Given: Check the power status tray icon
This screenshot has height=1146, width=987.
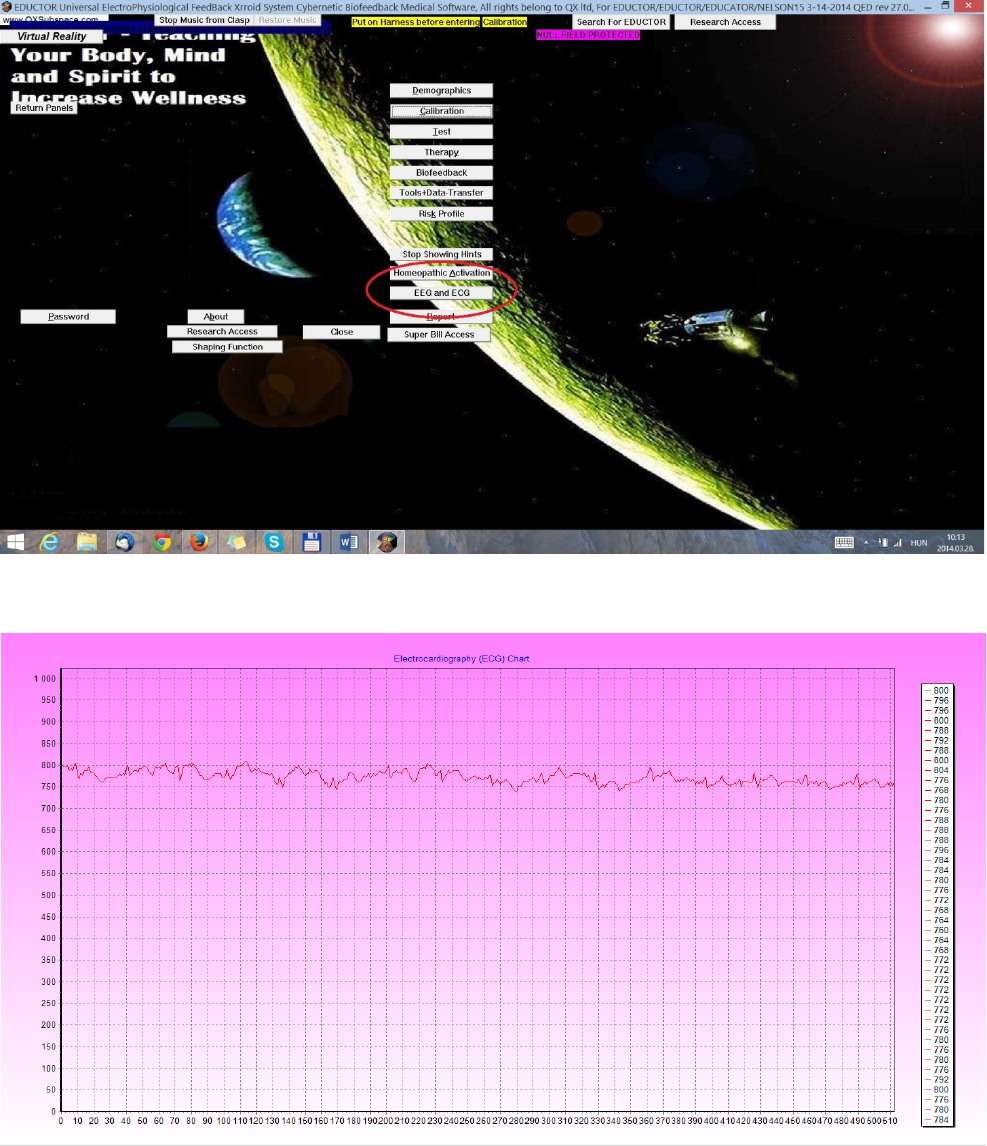Looking at the screenshot, I should [883, 542].
